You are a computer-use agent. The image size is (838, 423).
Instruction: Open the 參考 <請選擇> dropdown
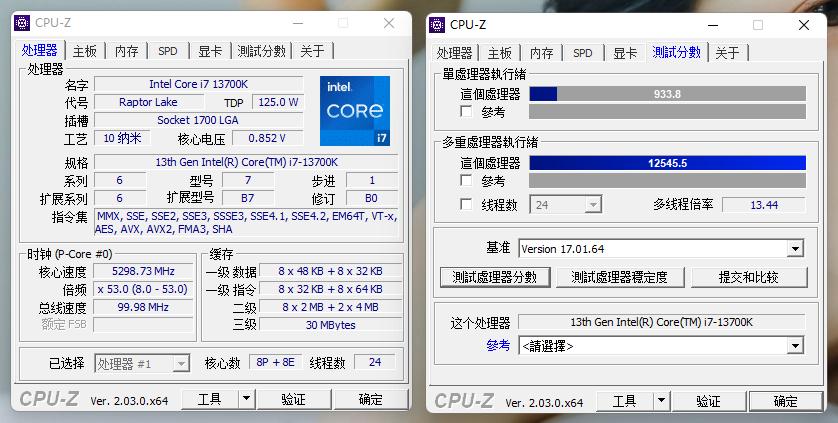point(795,346)
